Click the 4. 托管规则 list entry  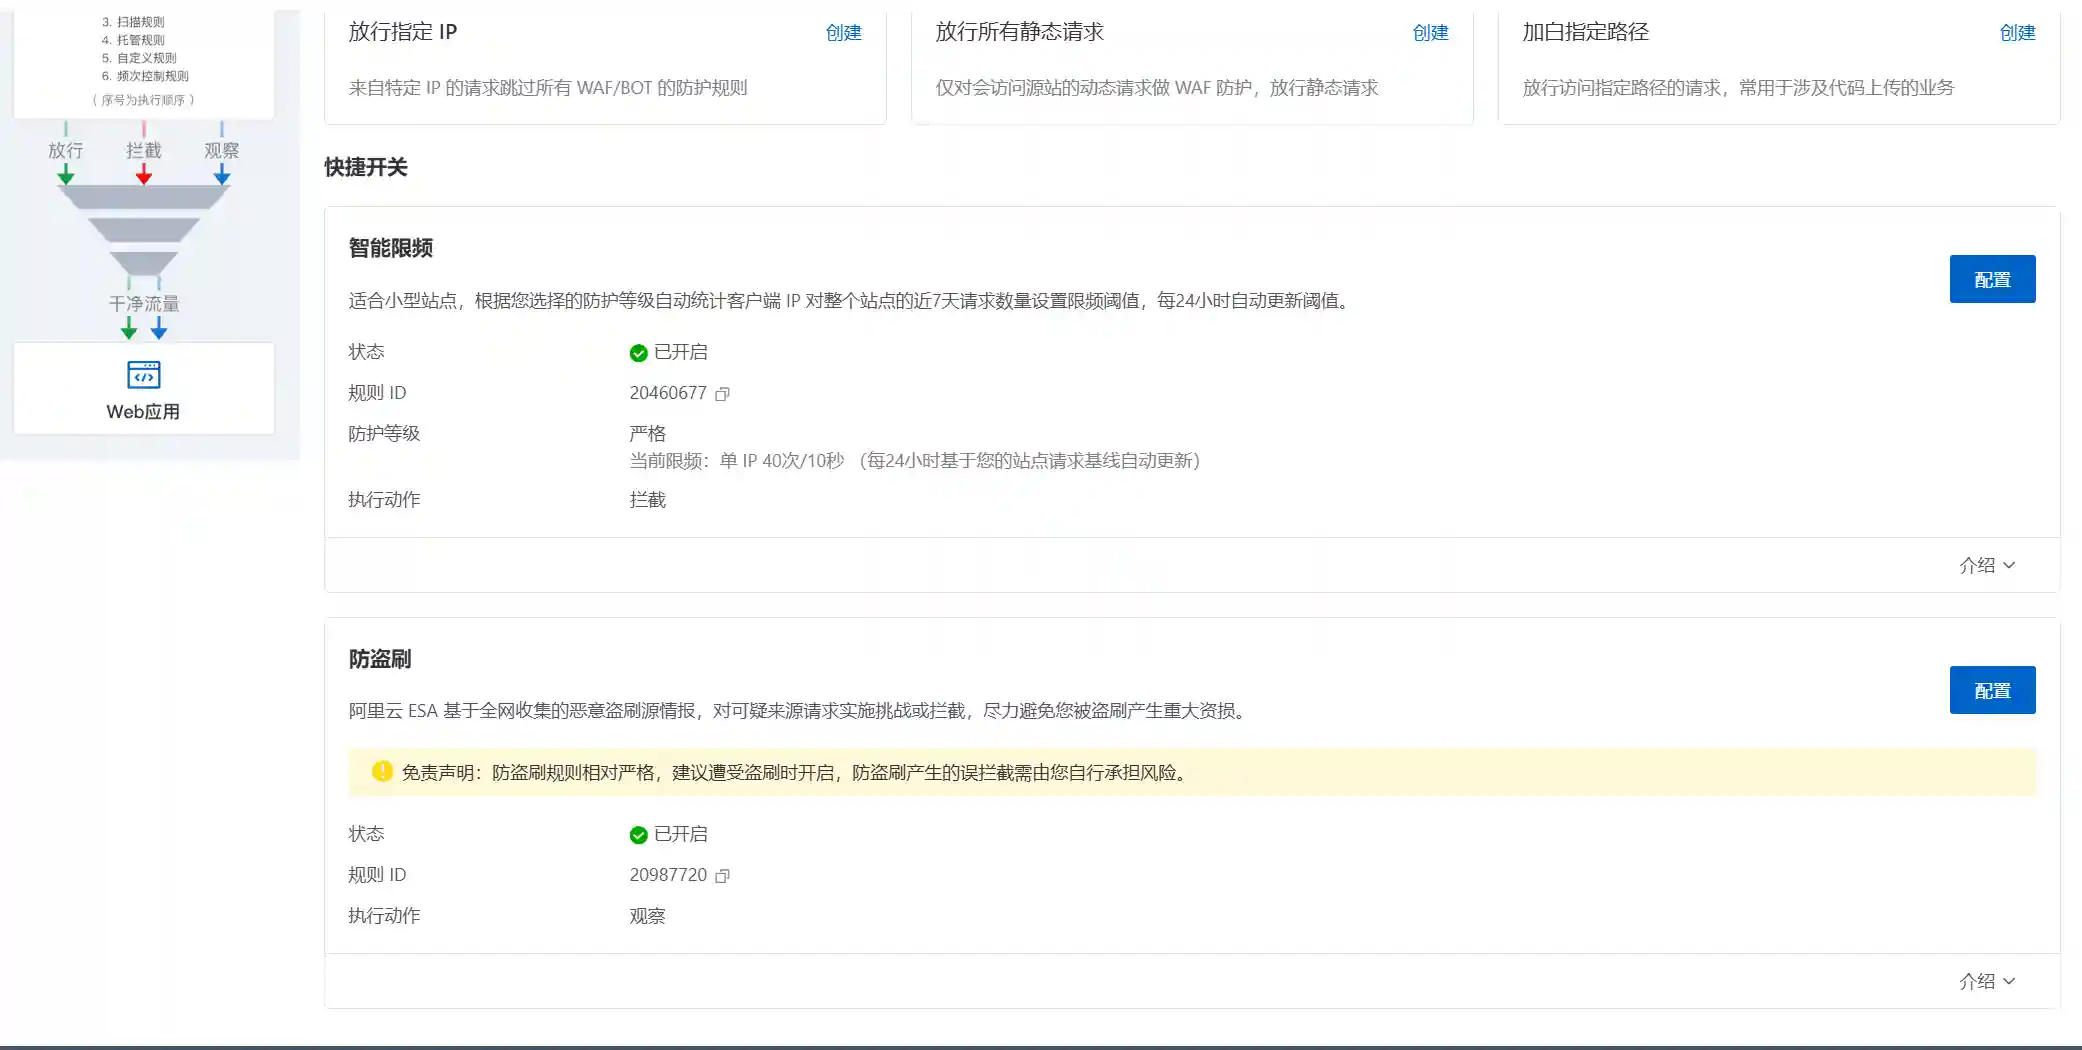pyautogui.click(x=133, y=40)
